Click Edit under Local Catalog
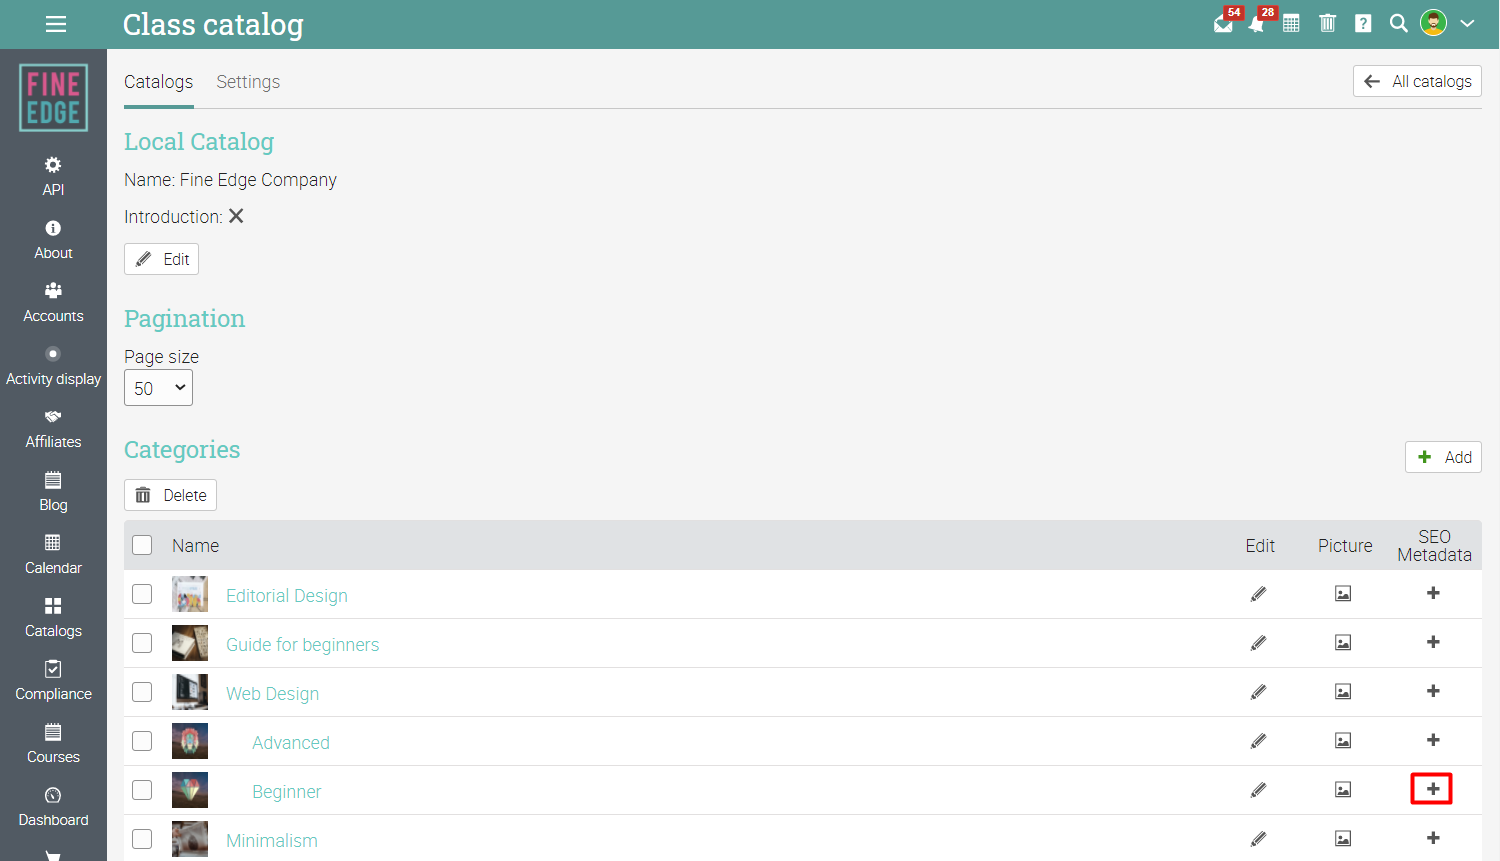Viewport: 1500px width, 861px height. (161, 259)
